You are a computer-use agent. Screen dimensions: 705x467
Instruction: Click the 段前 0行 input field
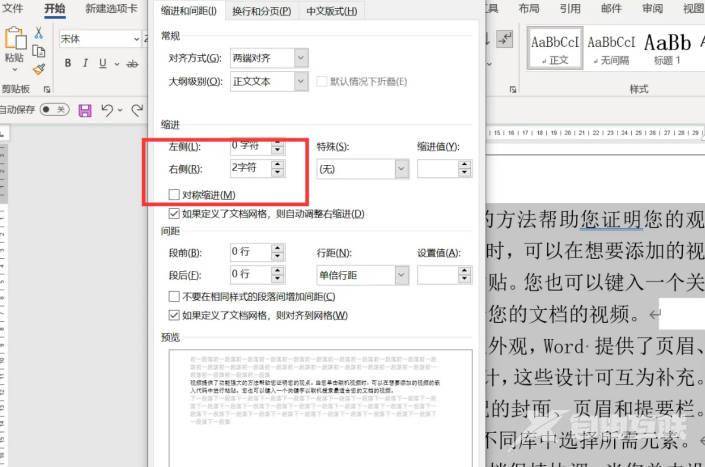click(251, 252)
